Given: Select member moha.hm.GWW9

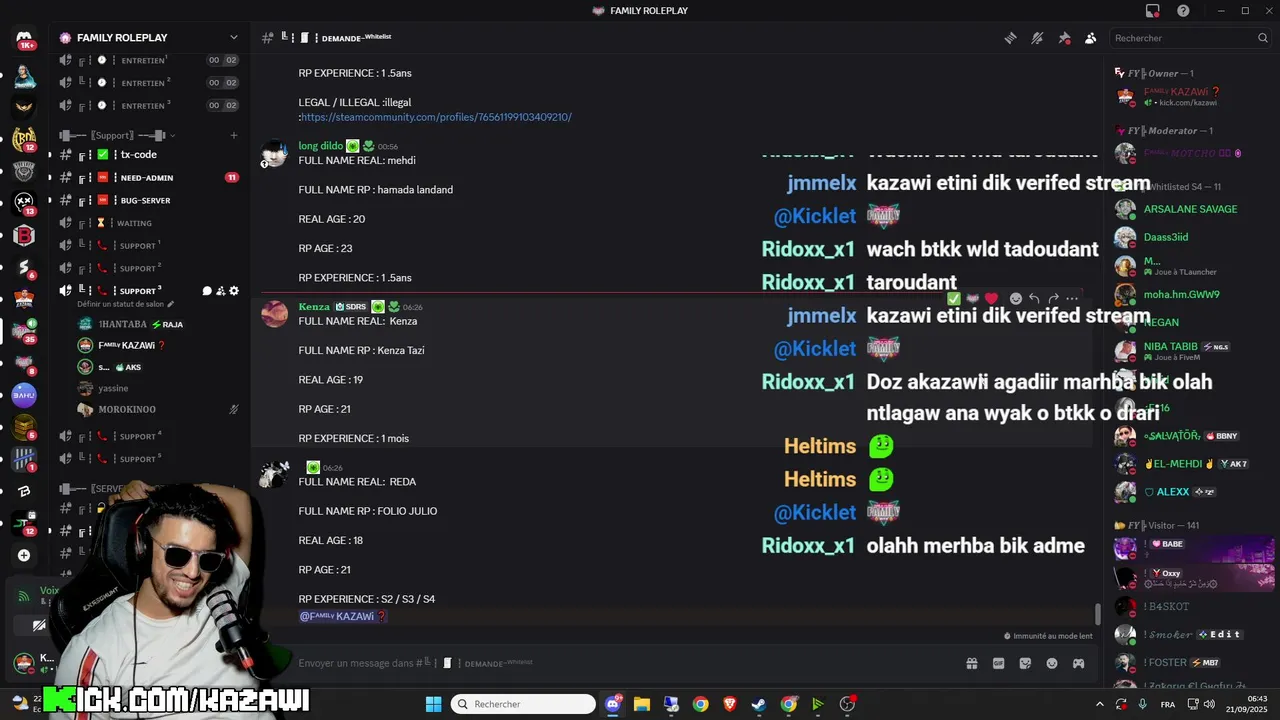Looking at the screenshot, I should click(1190, 294).
